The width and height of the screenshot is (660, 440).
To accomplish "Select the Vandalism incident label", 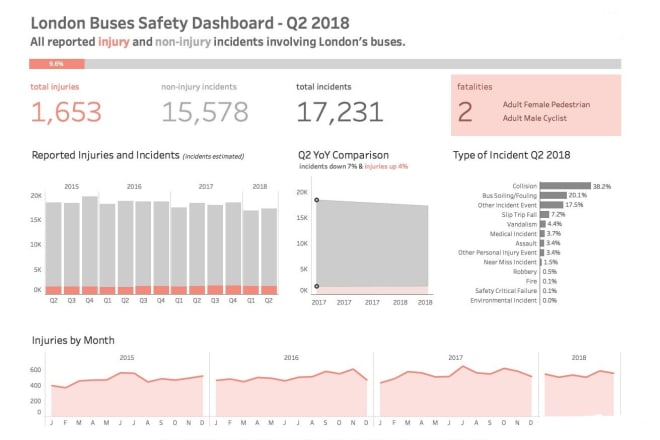I will coord(522,224).
